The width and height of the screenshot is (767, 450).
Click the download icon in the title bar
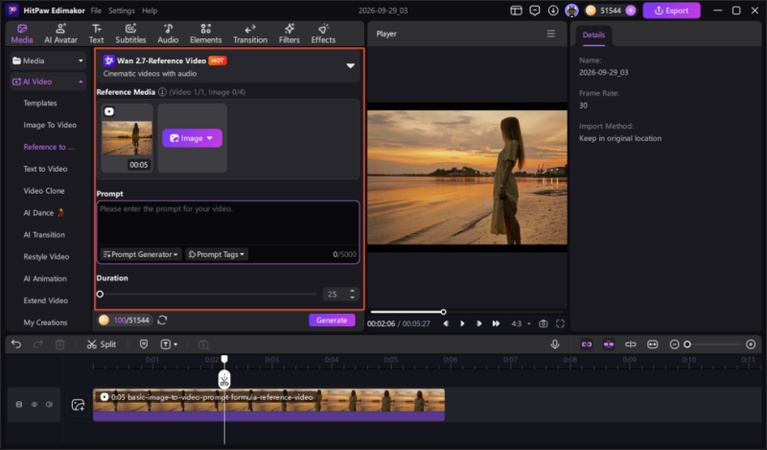553,10
